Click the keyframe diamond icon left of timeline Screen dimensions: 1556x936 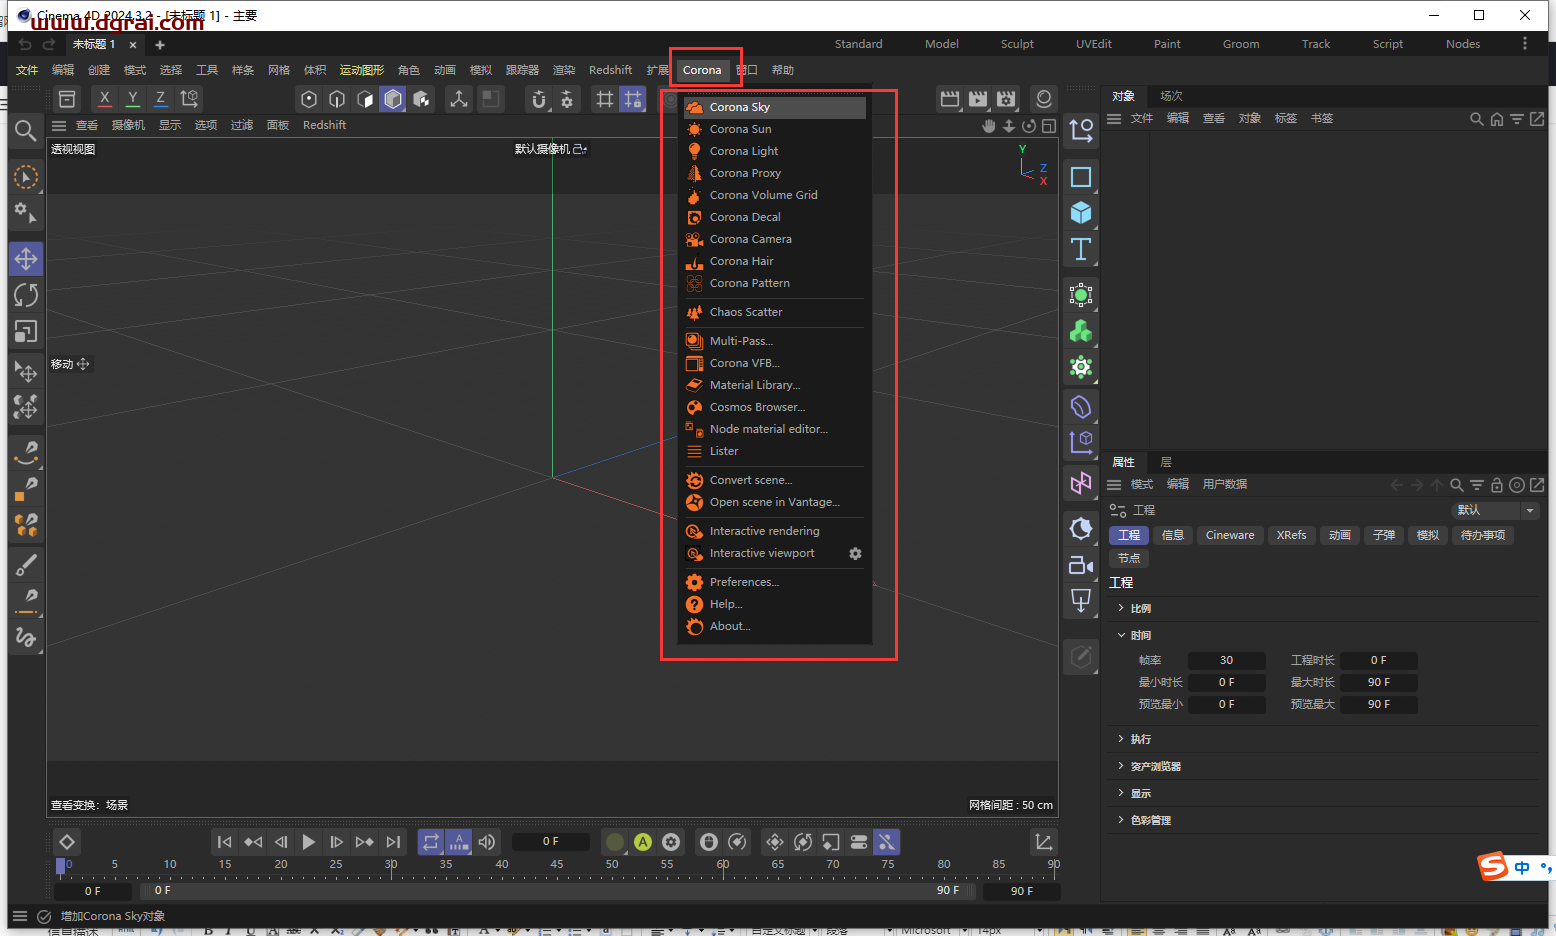click(x=66, y=842)
